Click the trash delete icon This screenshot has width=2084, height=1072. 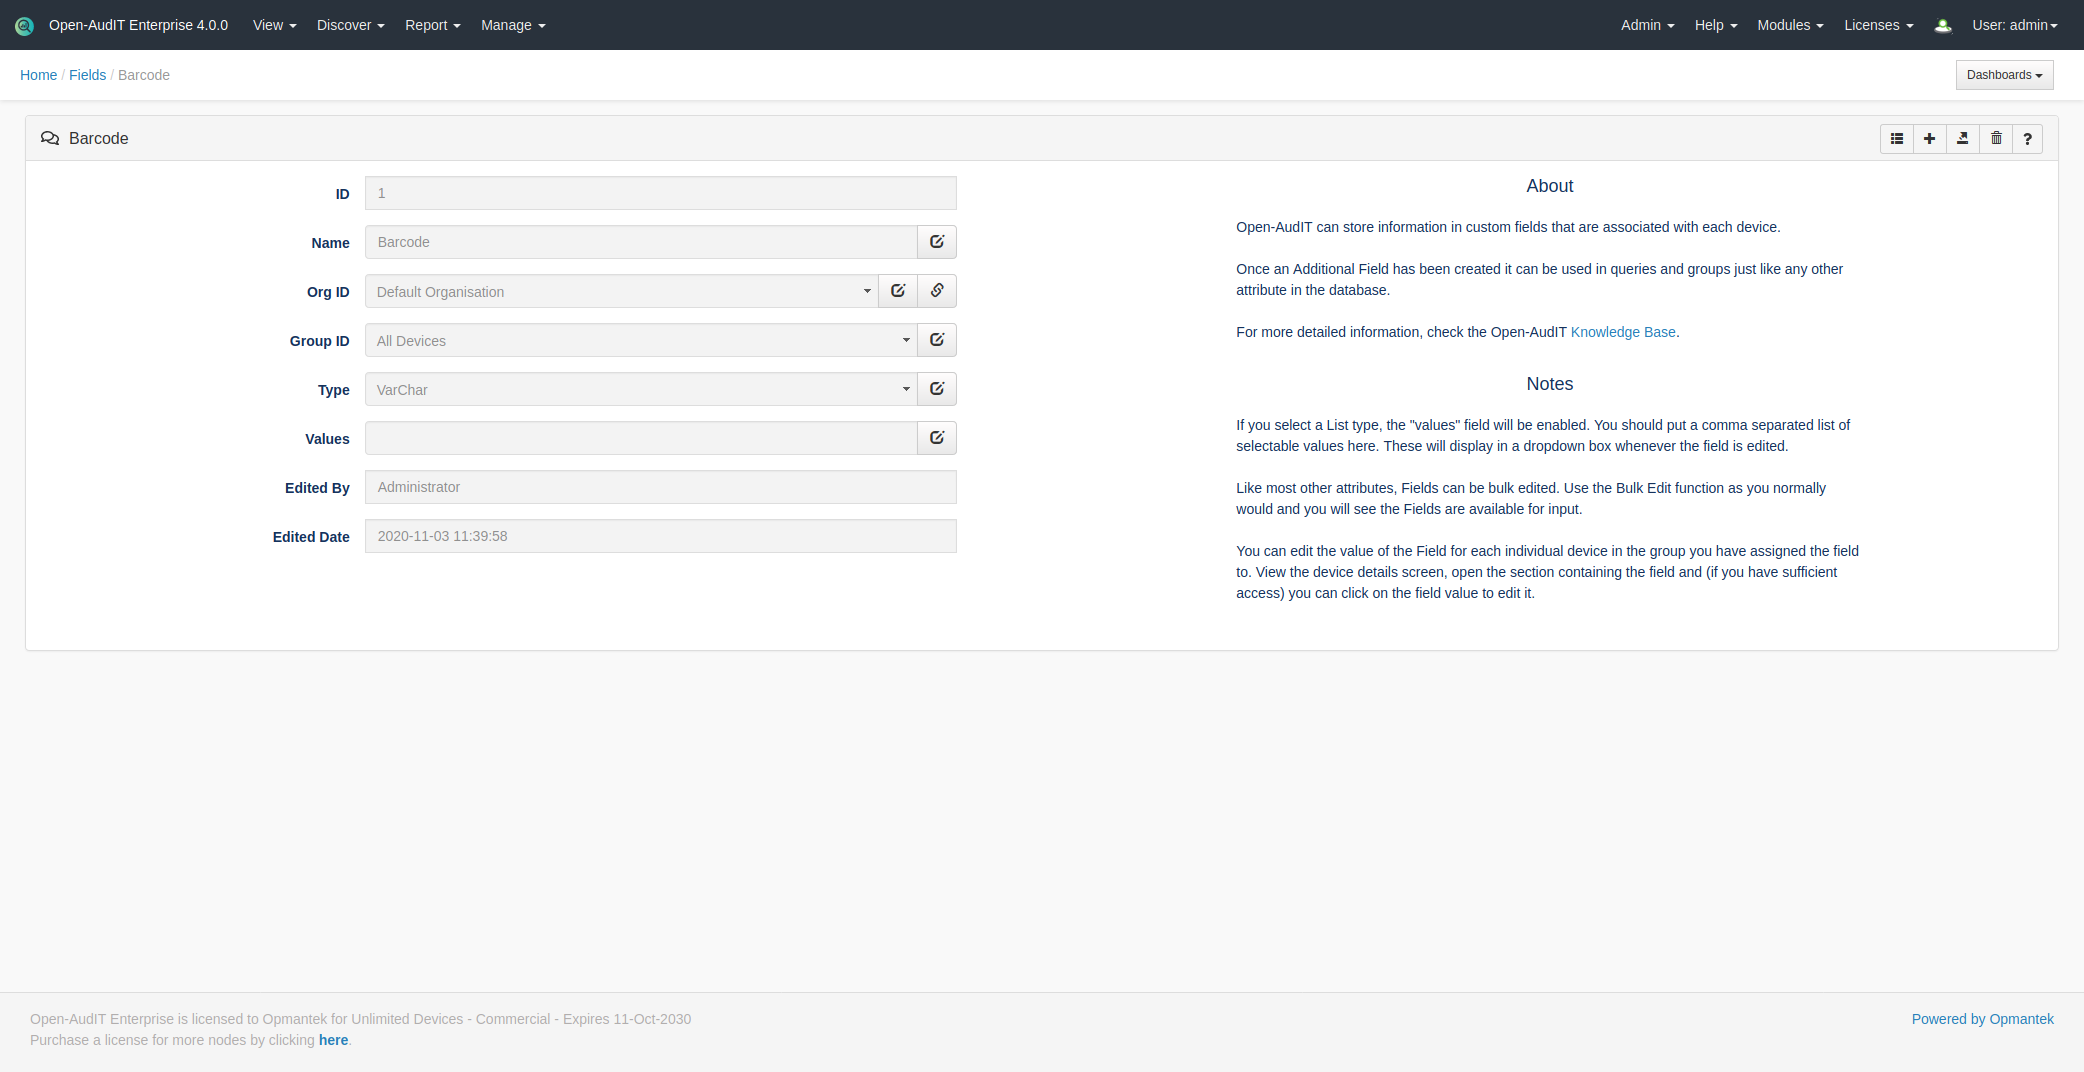pyautogui.click(x=1996, y=139)
